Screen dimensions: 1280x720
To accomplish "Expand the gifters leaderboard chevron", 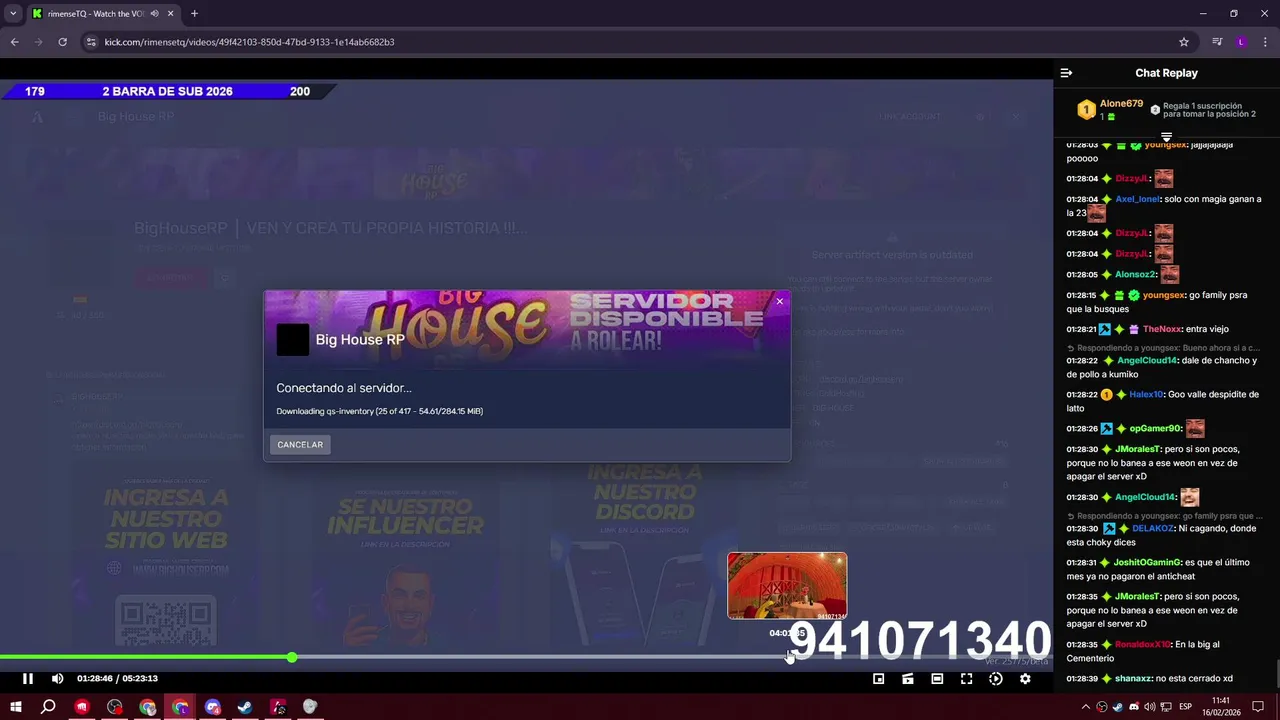I will click(x=1166, y=136).
